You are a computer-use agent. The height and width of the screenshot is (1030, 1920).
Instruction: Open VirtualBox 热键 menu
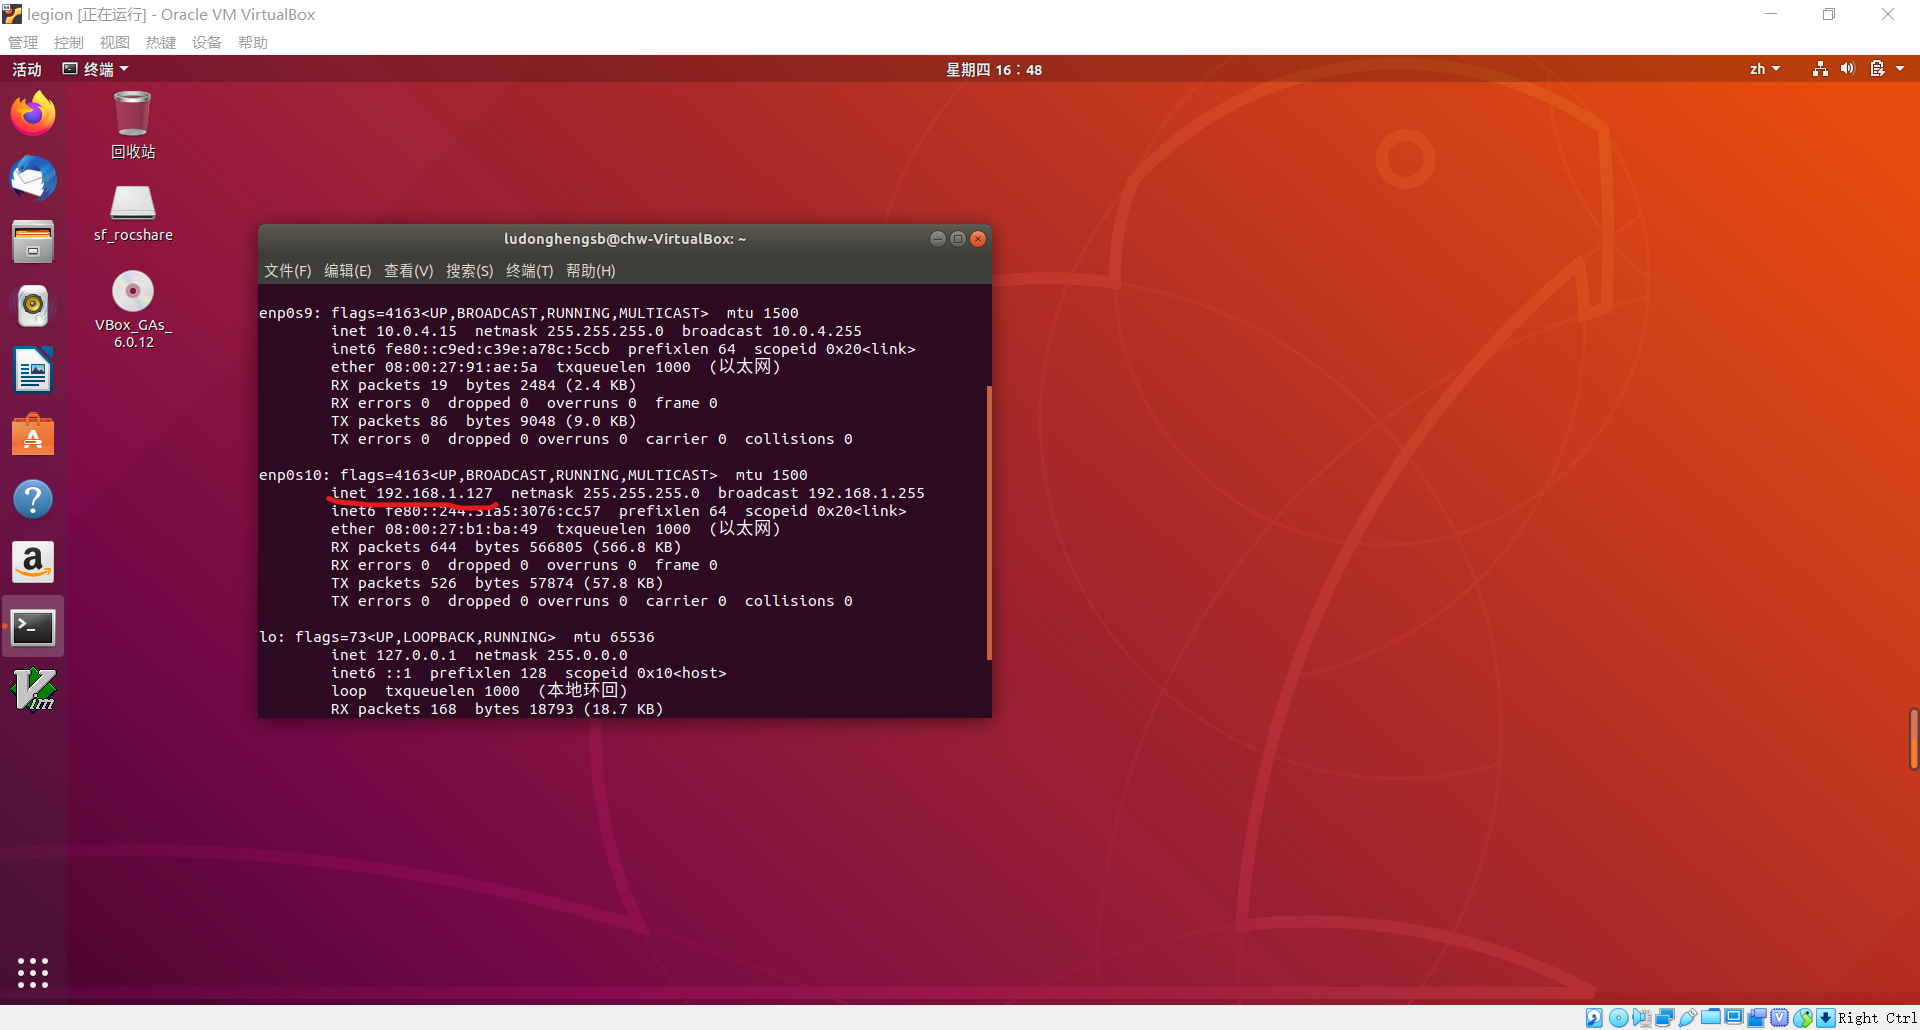161,42
